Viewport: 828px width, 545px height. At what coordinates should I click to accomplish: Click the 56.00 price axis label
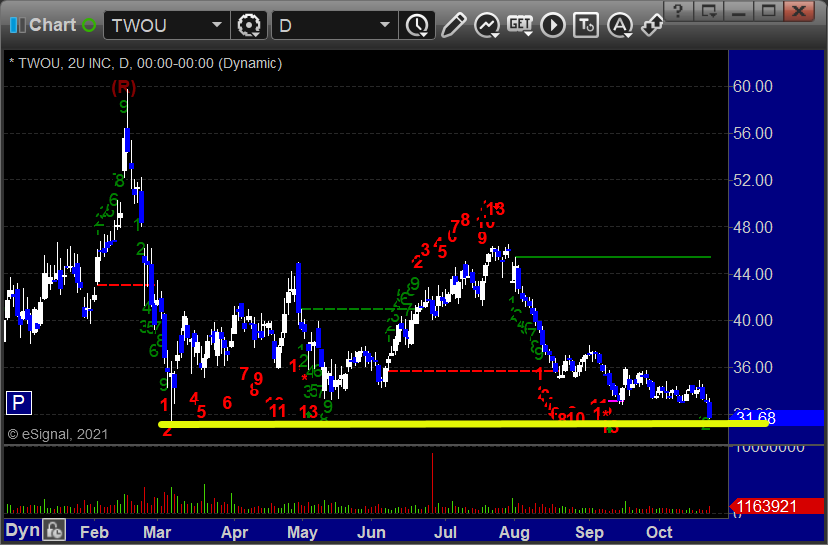pos(752,133)
